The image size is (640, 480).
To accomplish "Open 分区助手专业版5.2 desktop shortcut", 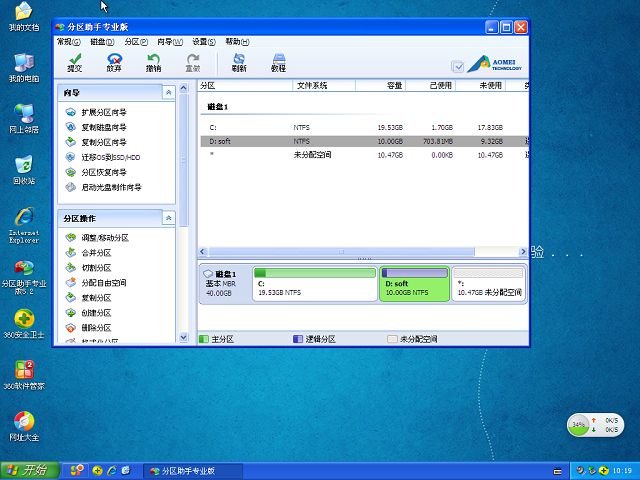I will click(x=24, y=278).
